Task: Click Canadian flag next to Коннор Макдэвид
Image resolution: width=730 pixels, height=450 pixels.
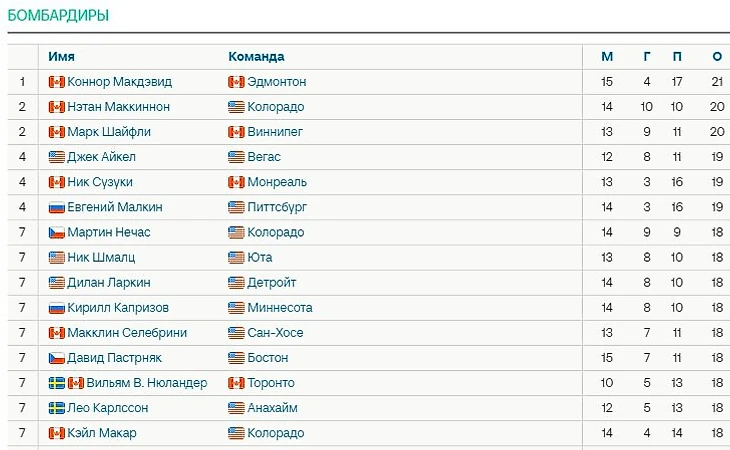Action: 56,82
